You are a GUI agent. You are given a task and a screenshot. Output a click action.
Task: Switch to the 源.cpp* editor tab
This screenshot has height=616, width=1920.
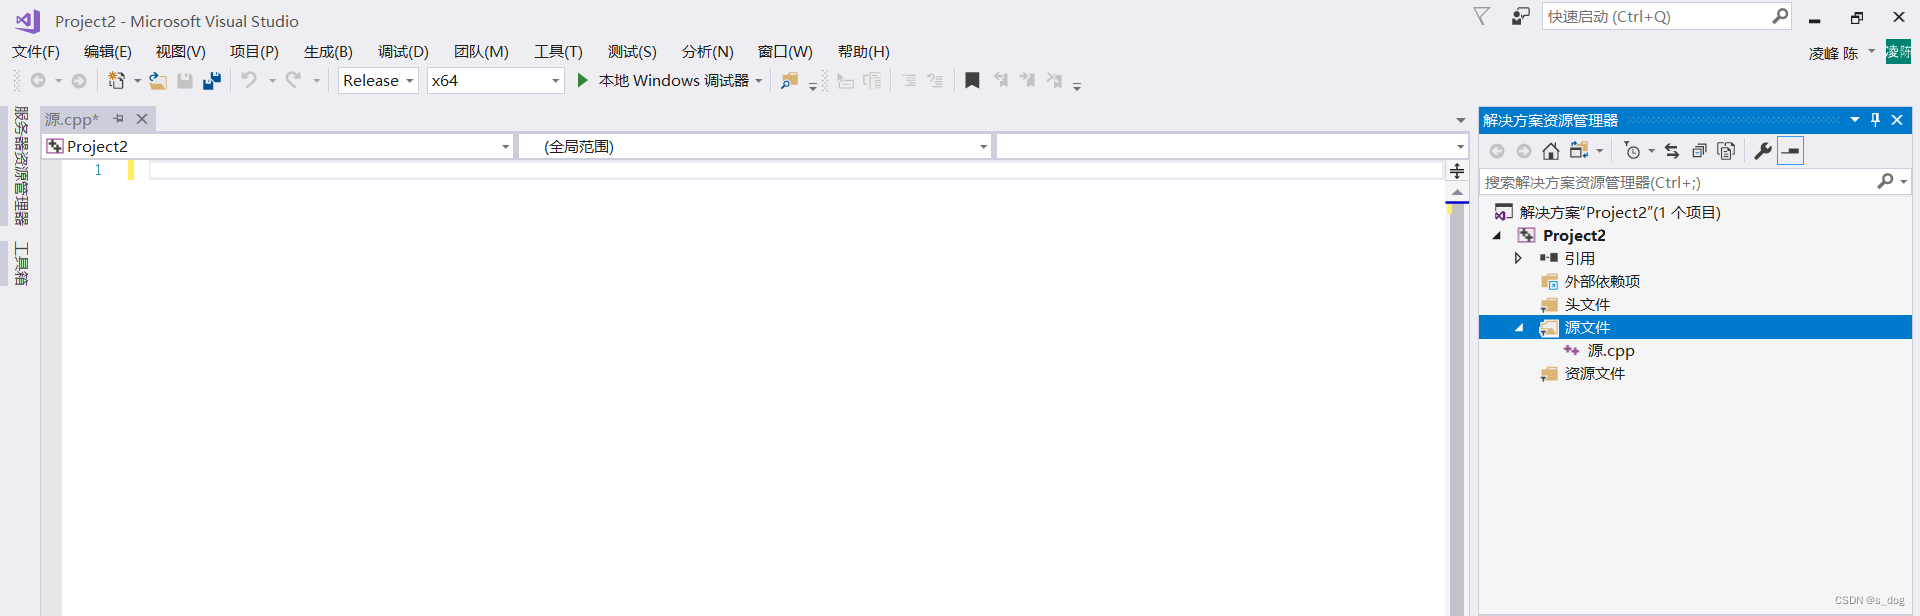point(72,120)
